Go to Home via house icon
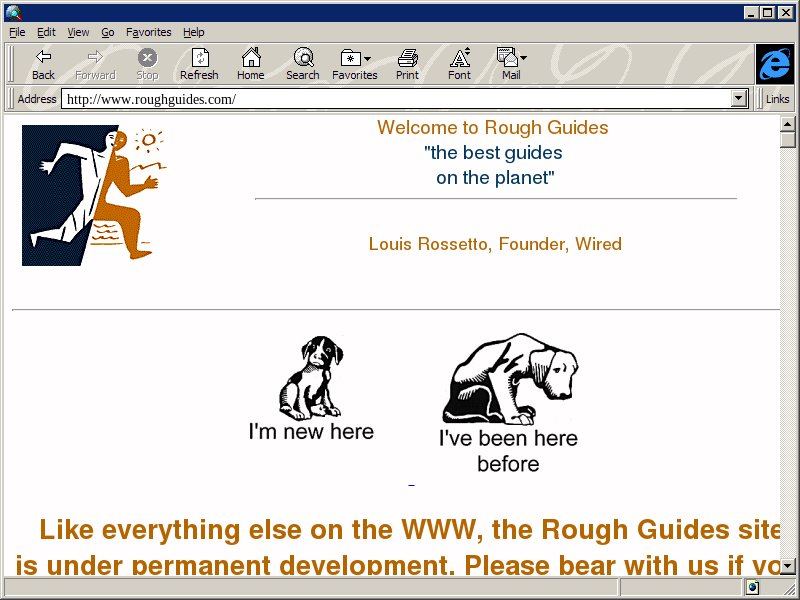This screenshot has height=600, width=800. point(250,58)
